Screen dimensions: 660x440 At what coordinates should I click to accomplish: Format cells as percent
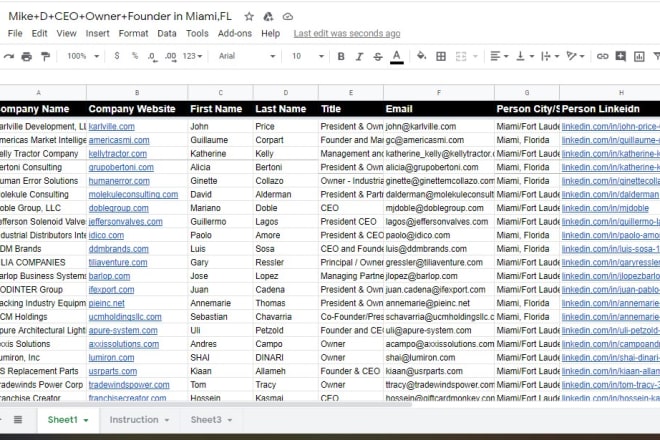pyautogui.click(x=135, y=56)
